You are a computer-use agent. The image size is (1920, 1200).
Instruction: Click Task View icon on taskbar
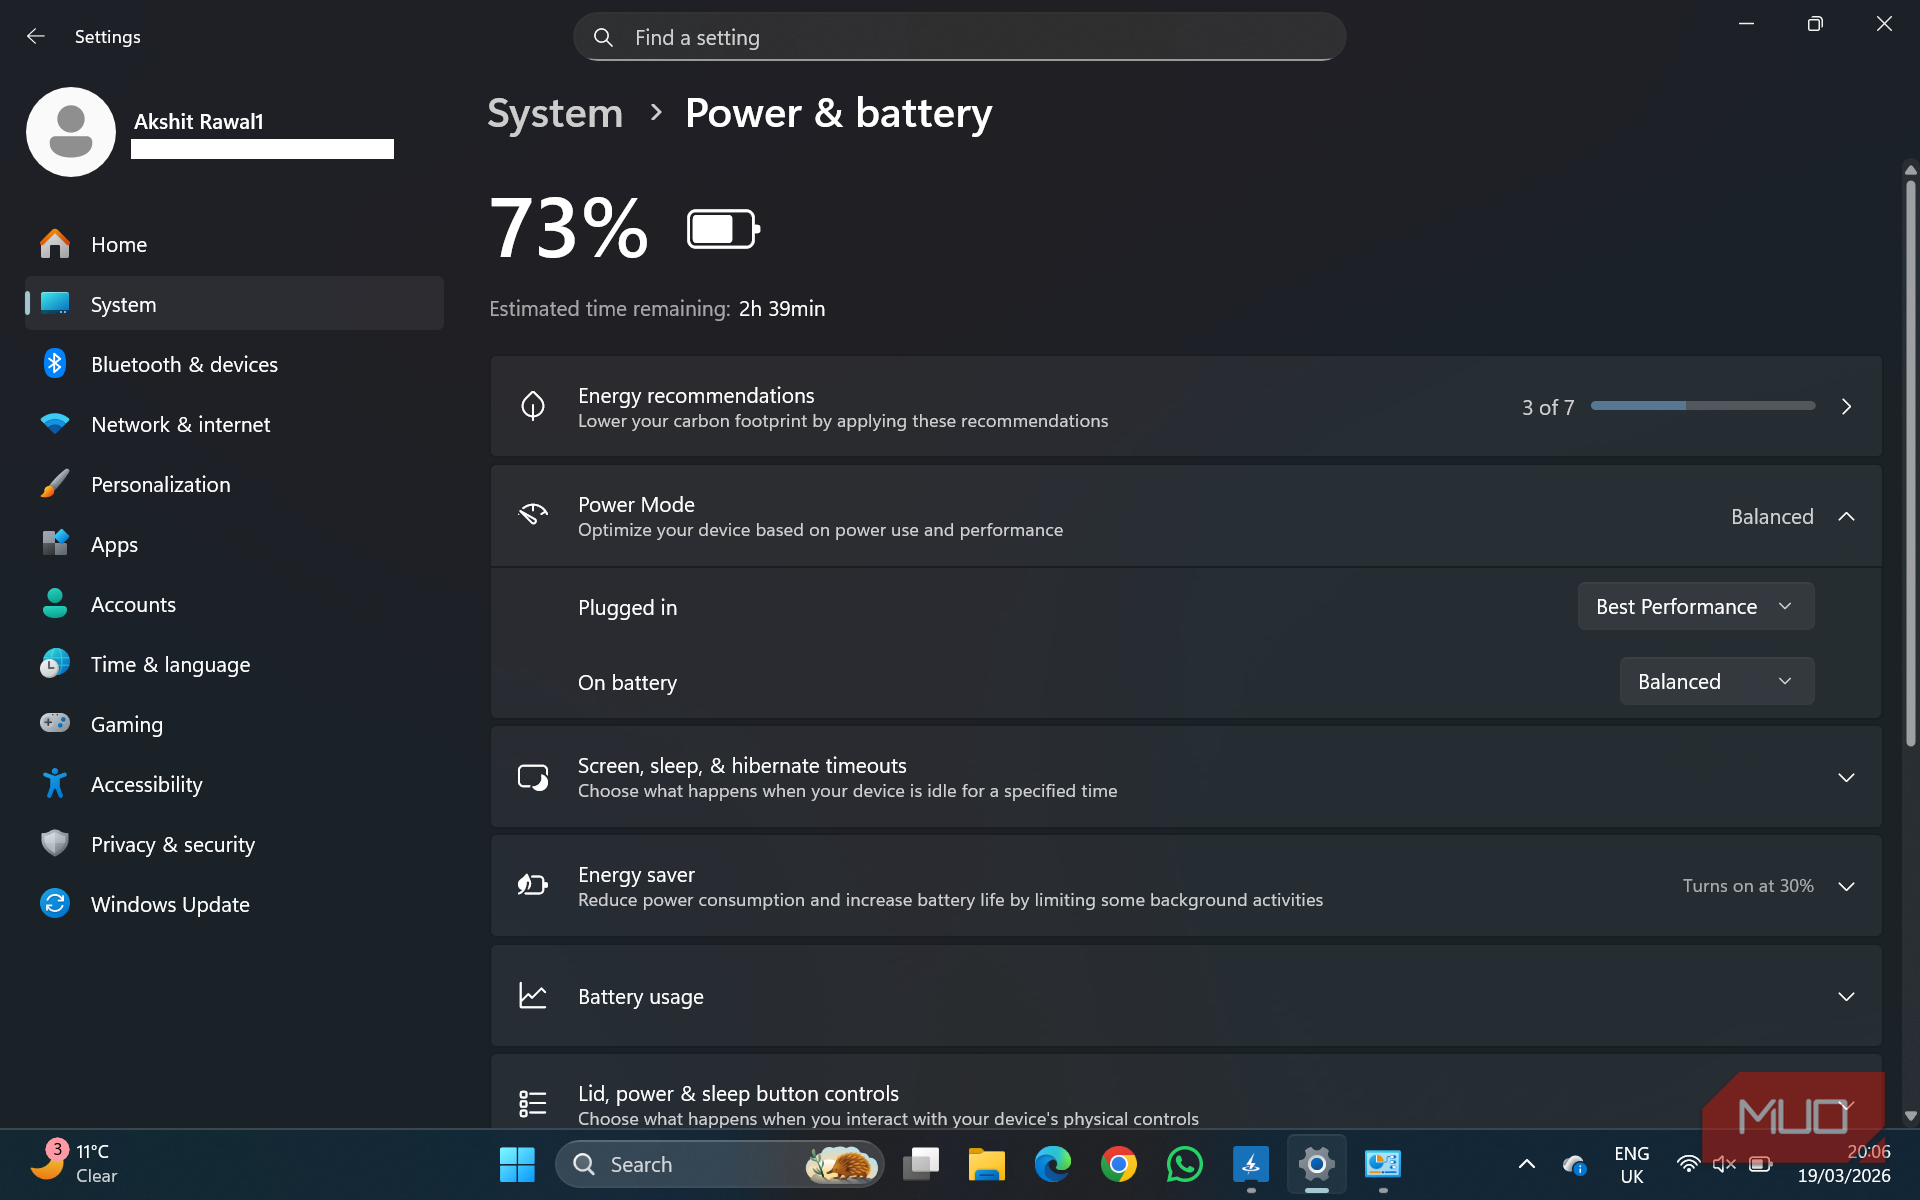pos(920,1165)
